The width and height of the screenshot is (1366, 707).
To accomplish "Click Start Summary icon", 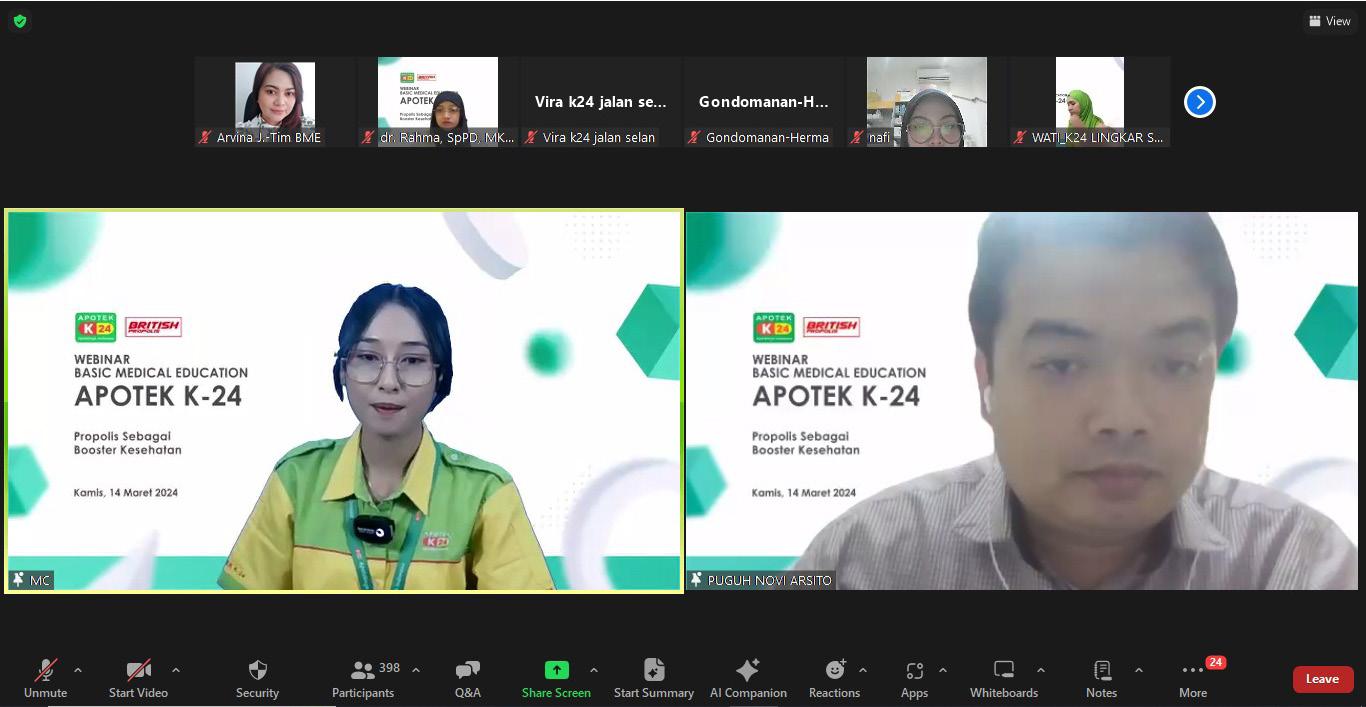I will (654, 670).
